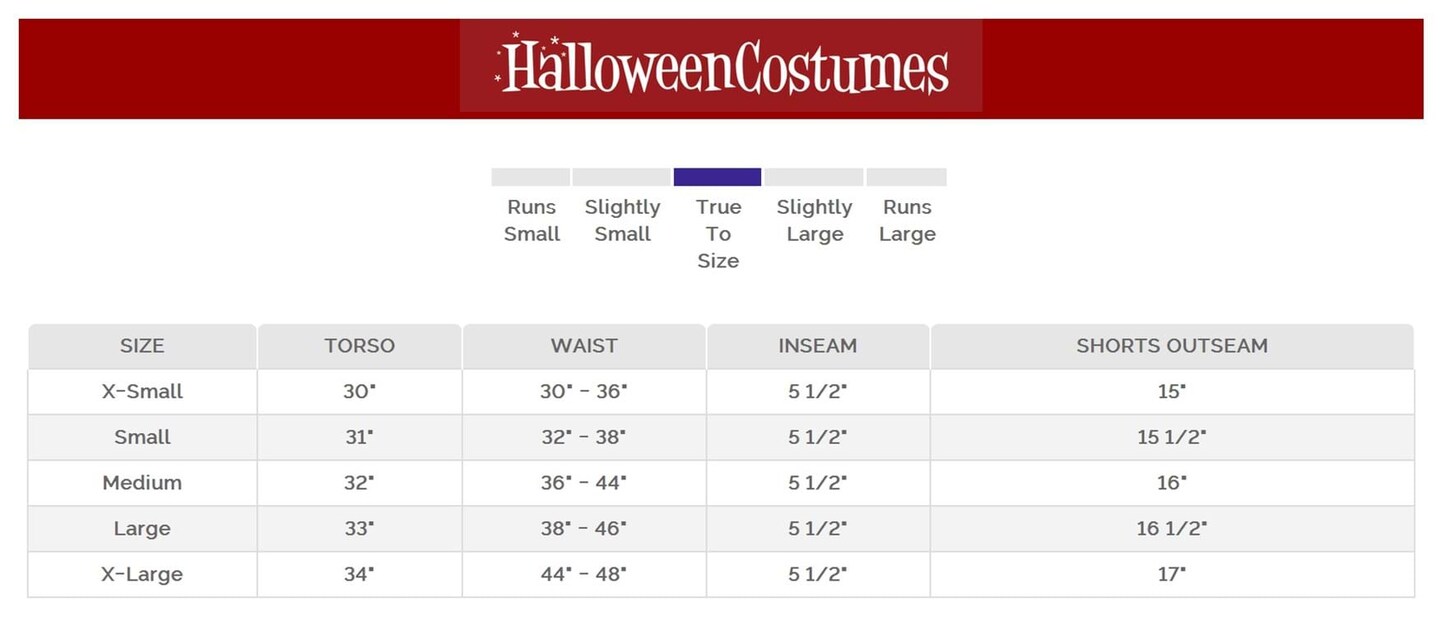Viewport: 1440px width, 625px height.
Task: Click the WAIST column header
Action: (x=584, y=346)
